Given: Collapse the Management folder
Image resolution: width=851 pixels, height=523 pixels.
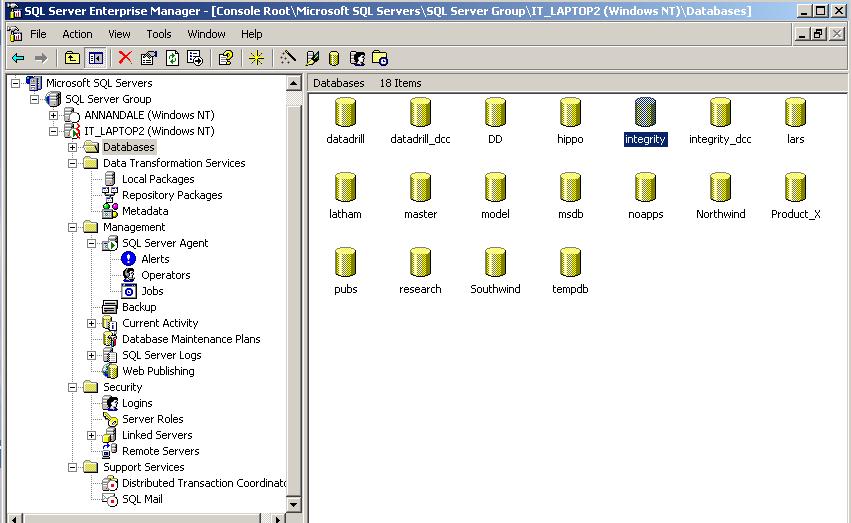Looking at the screenshot, I should pos(72,227).
